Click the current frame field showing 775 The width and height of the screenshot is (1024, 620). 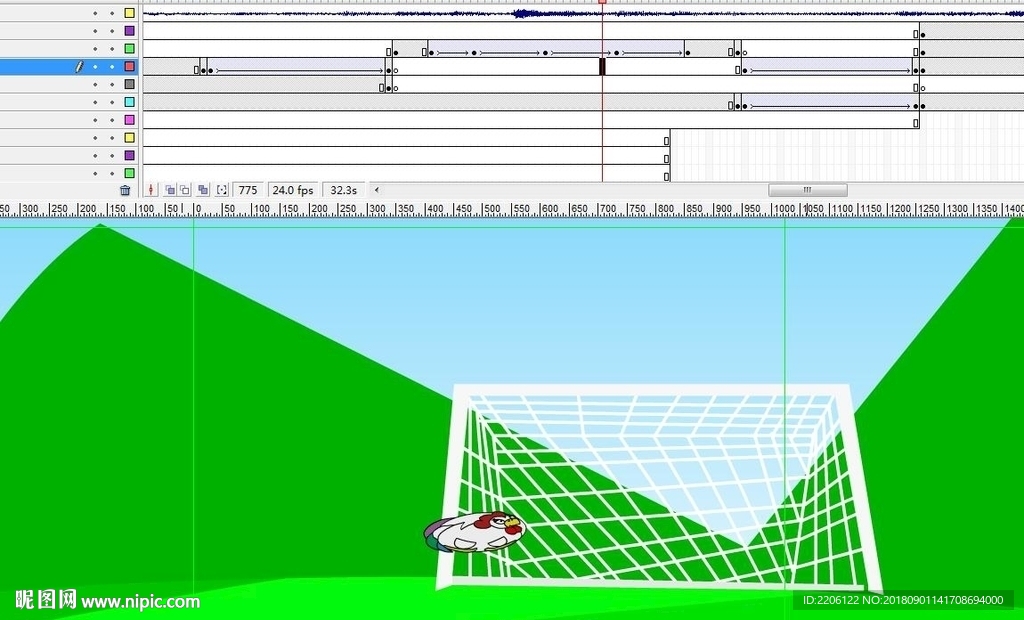(248, 190)
